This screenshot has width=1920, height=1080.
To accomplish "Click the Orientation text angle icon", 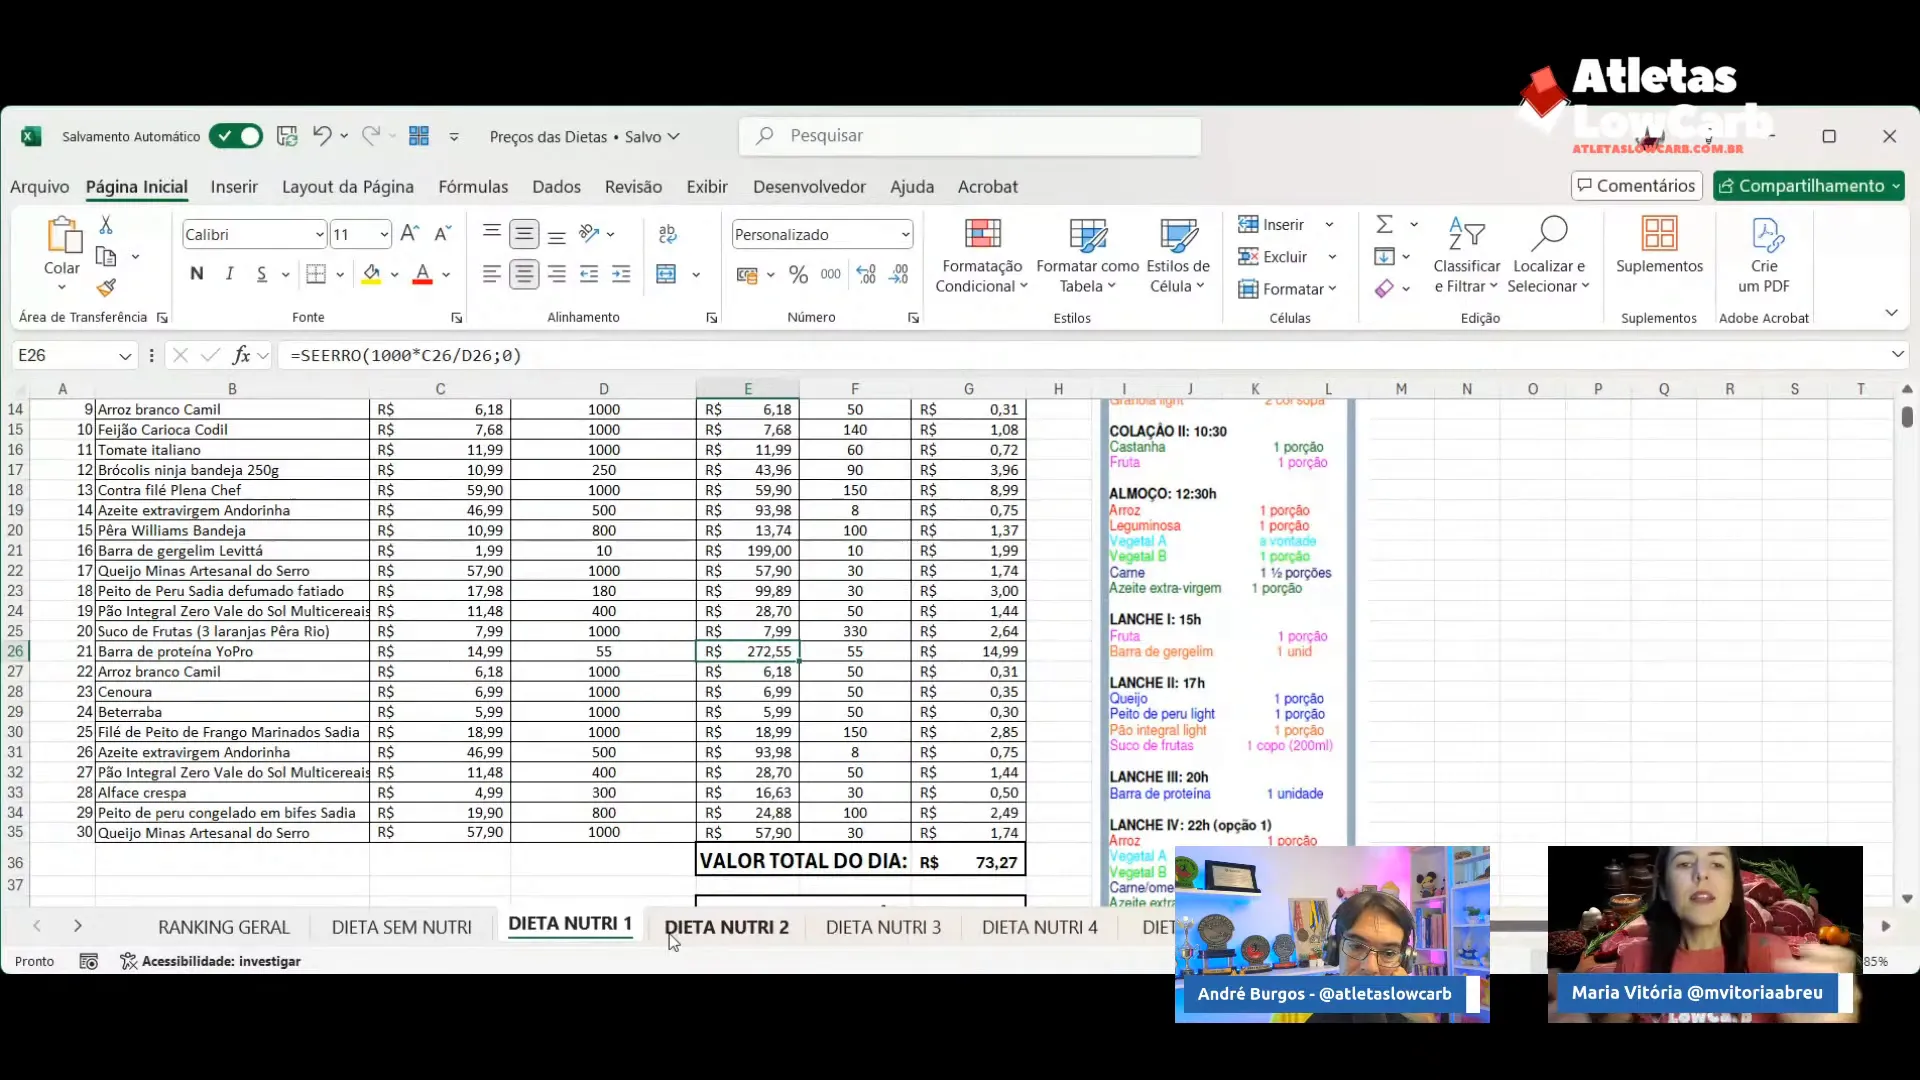I will 590,234.
